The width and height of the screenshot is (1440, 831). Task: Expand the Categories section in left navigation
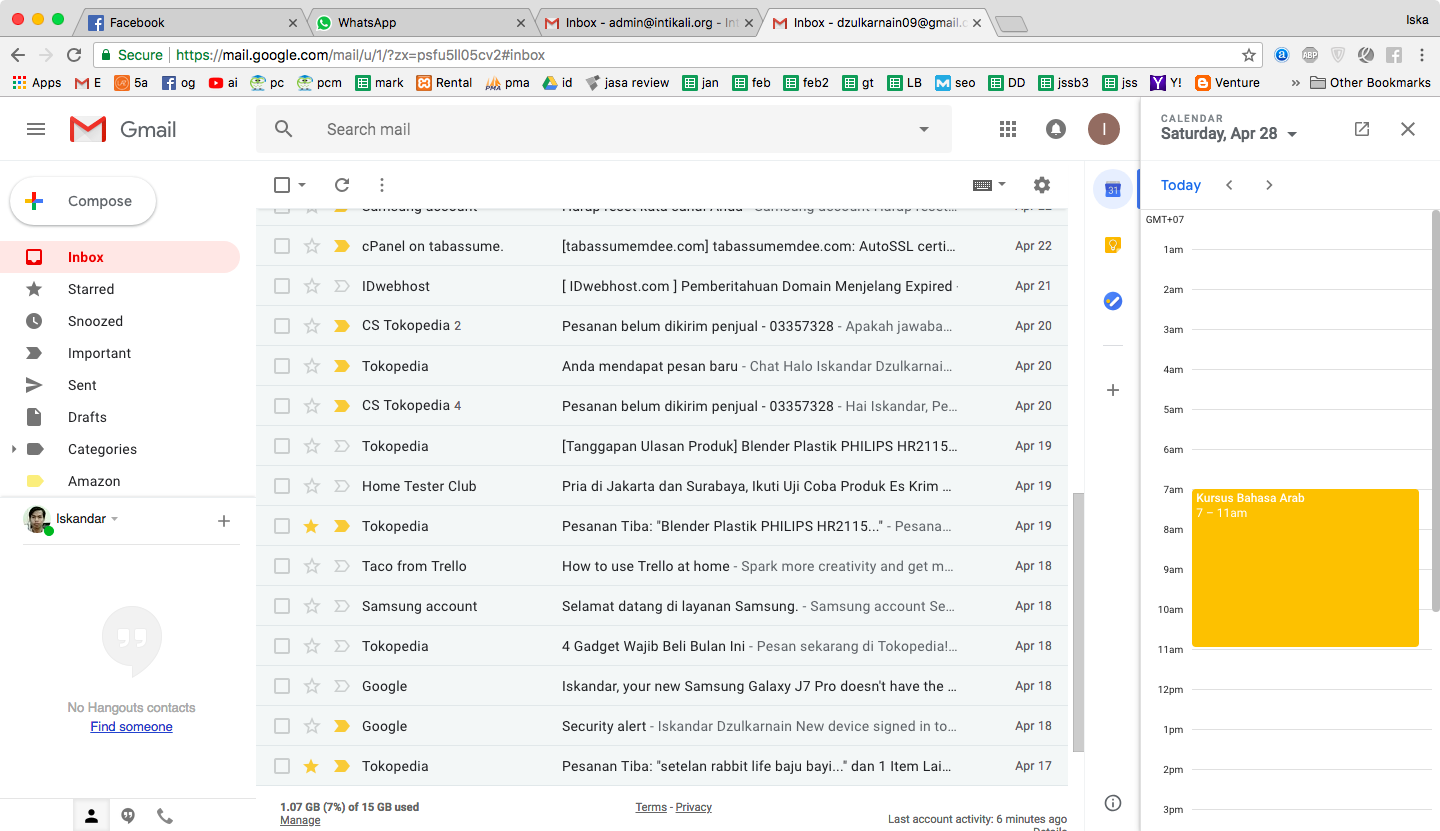click(14, 449)
